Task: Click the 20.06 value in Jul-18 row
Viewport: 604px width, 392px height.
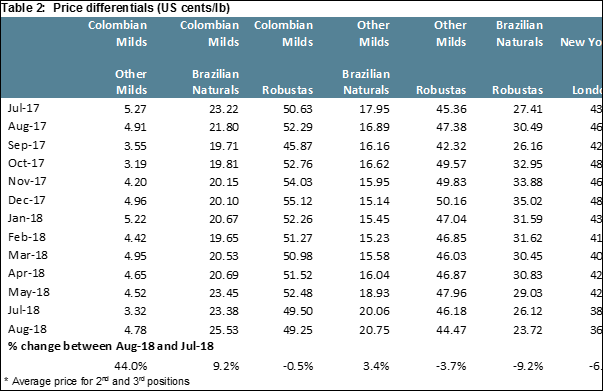Action: pos(374,311)
